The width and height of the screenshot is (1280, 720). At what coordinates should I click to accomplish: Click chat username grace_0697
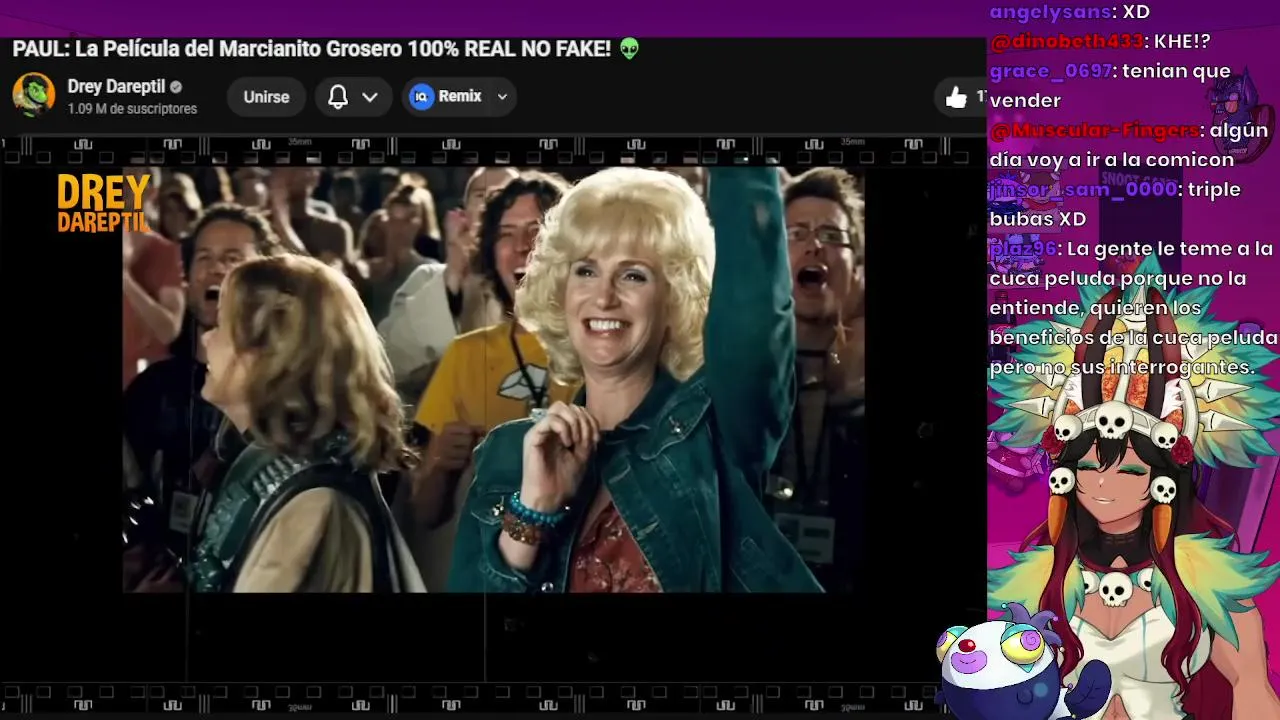[1050, 71]
